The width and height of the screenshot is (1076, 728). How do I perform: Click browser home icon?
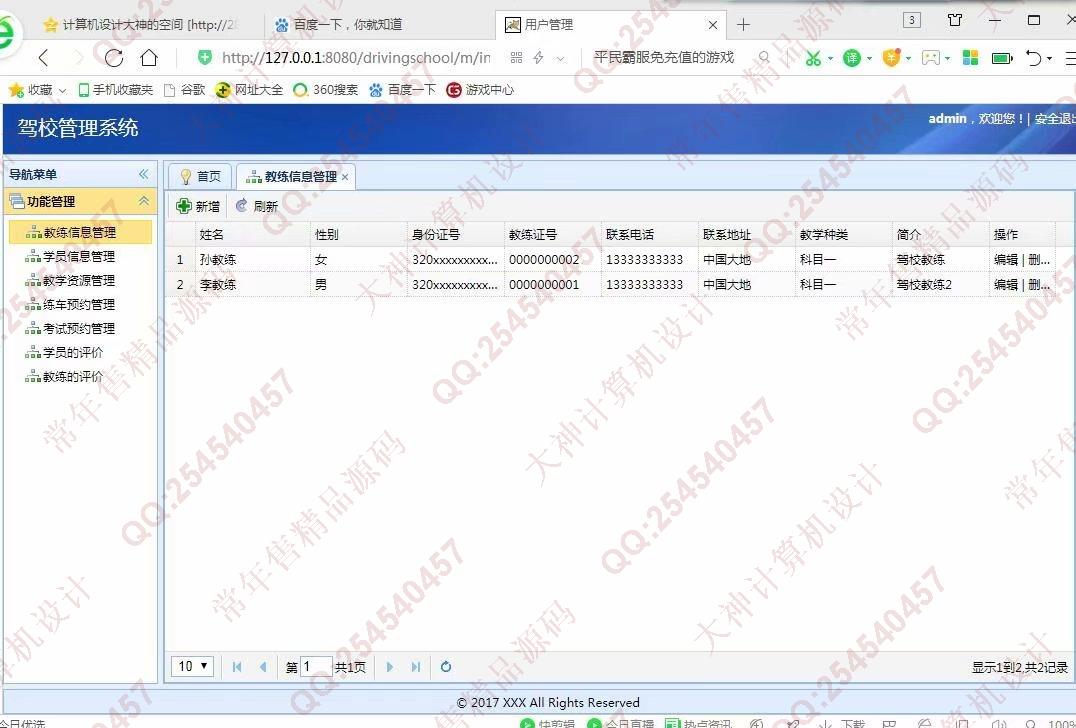[x=149, y=58]
